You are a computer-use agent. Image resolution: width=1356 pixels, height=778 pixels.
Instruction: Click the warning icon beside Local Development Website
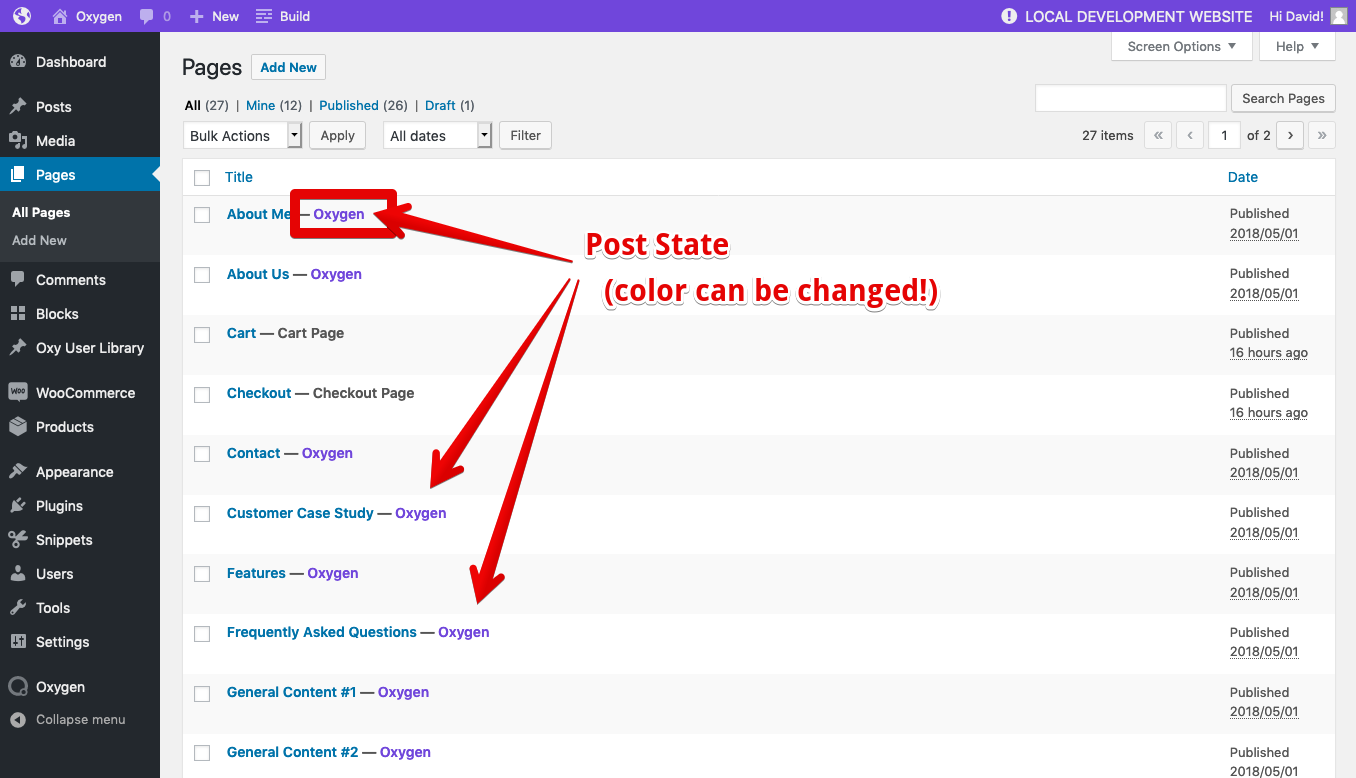1009,16
